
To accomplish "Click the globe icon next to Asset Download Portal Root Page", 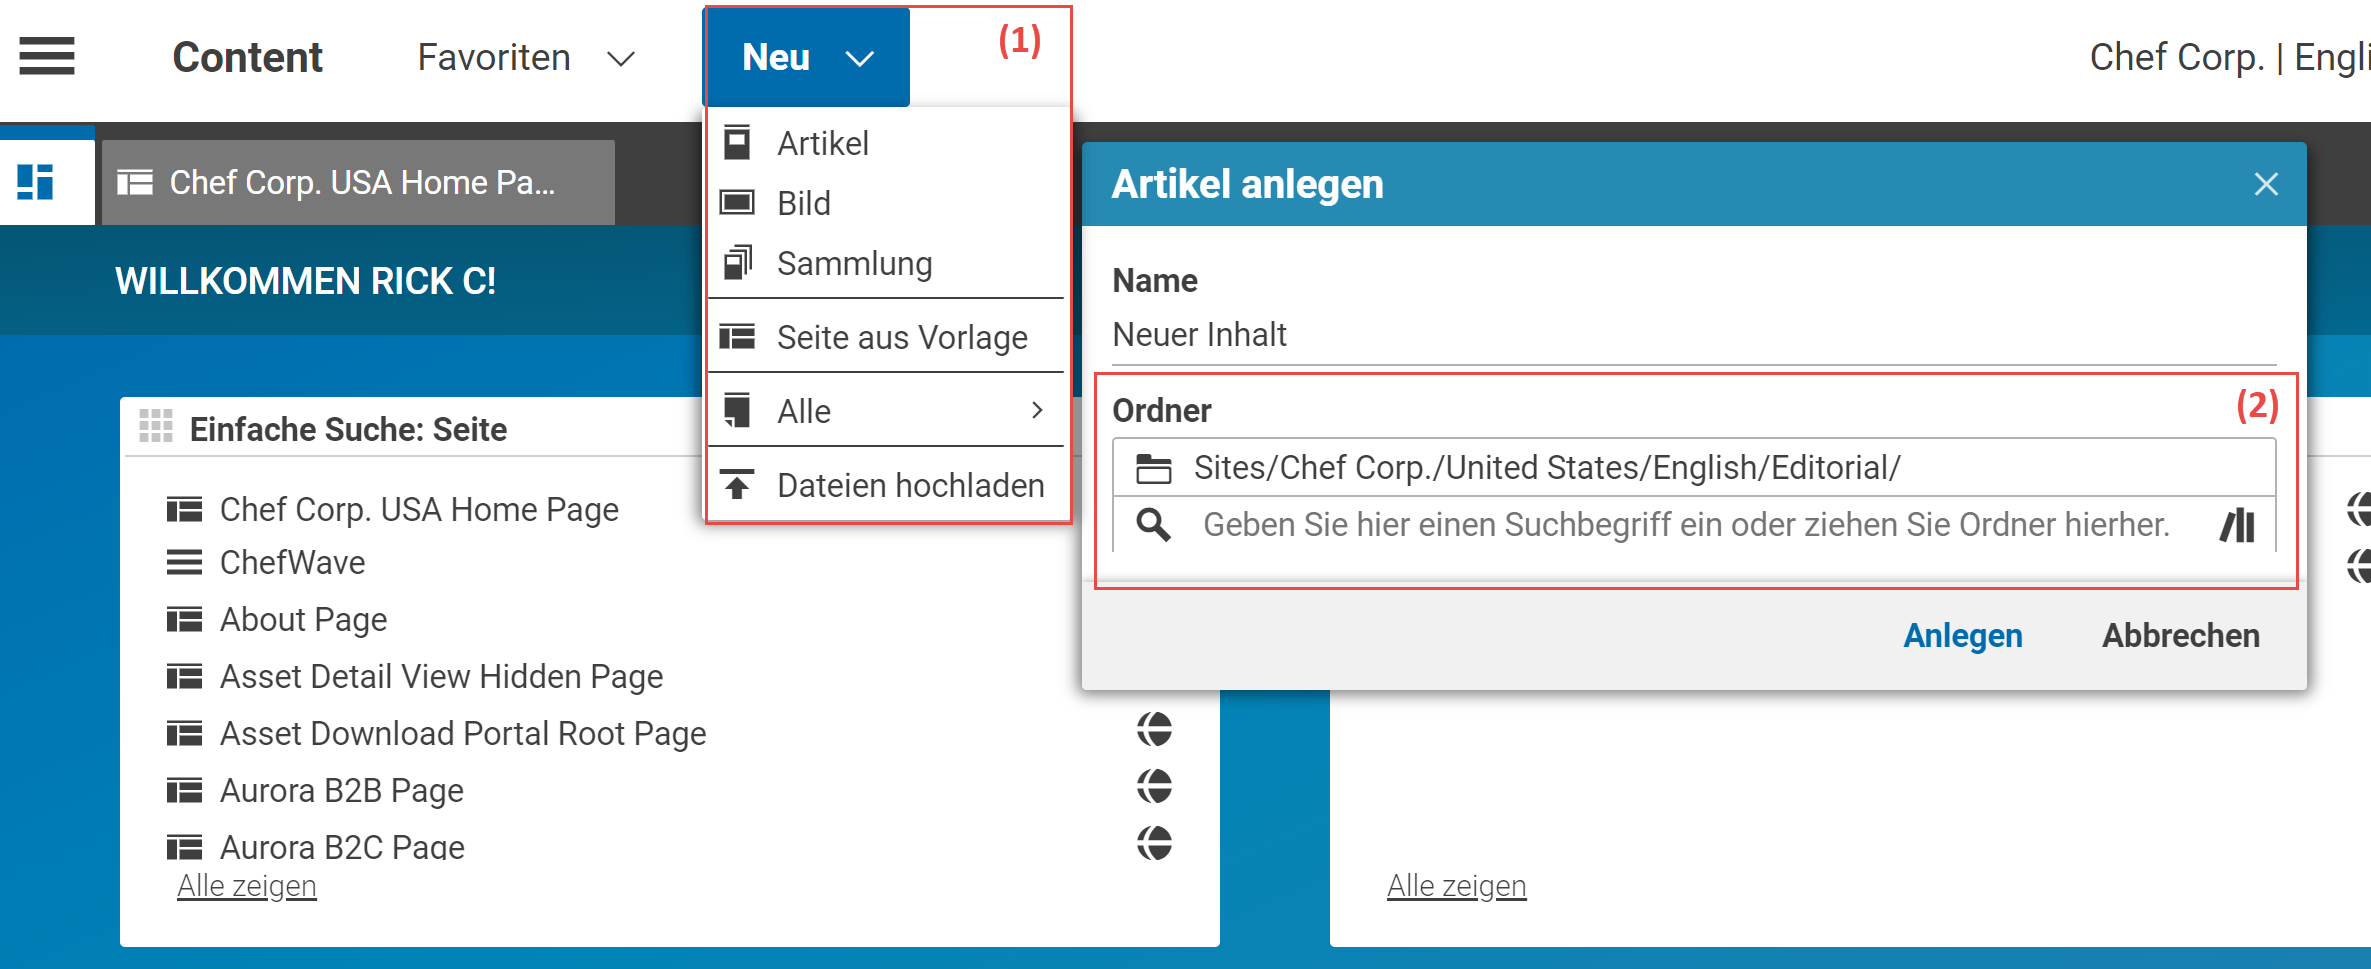I will click(x=1155, y=730).
